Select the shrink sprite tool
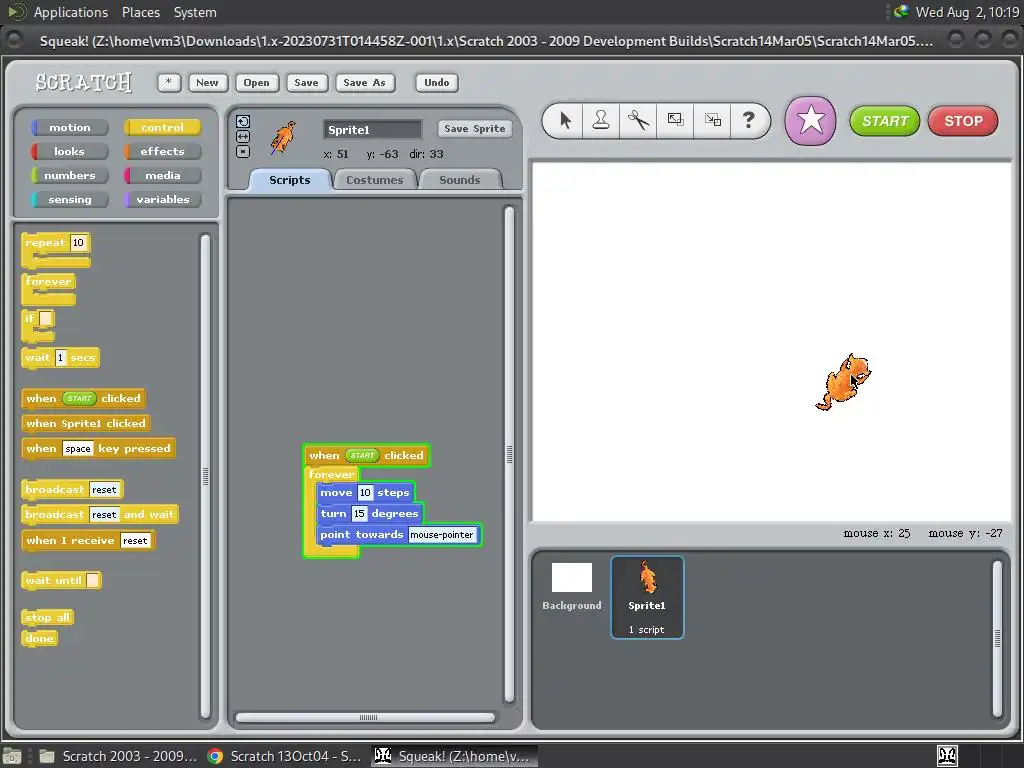 [712, 120]
